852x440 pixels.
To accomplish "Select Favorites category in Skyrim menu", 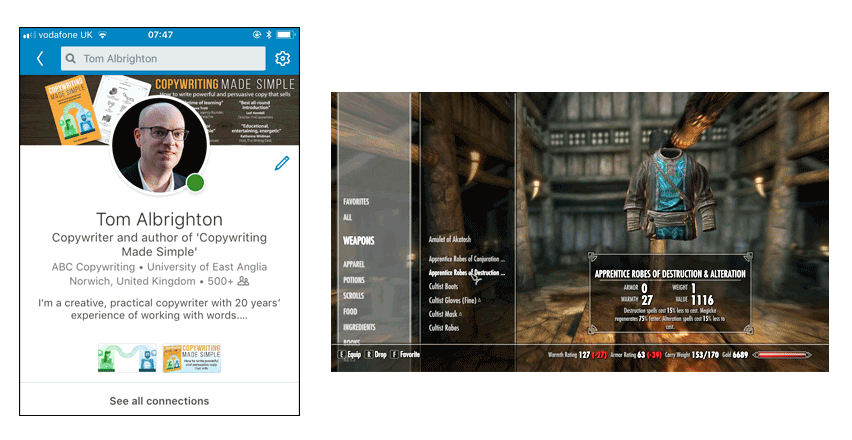I will point(356,202).
